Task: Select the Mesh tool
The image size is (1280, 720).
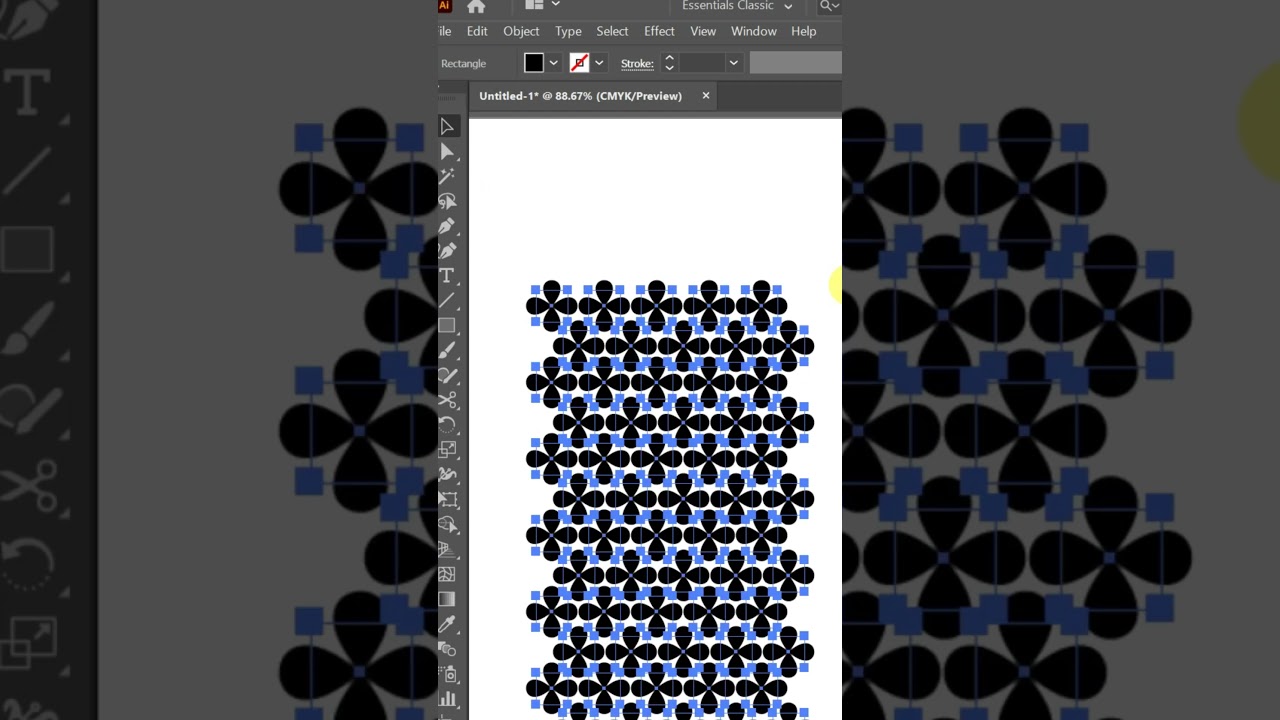Action: pyautogui.click(x=447, y=575)
